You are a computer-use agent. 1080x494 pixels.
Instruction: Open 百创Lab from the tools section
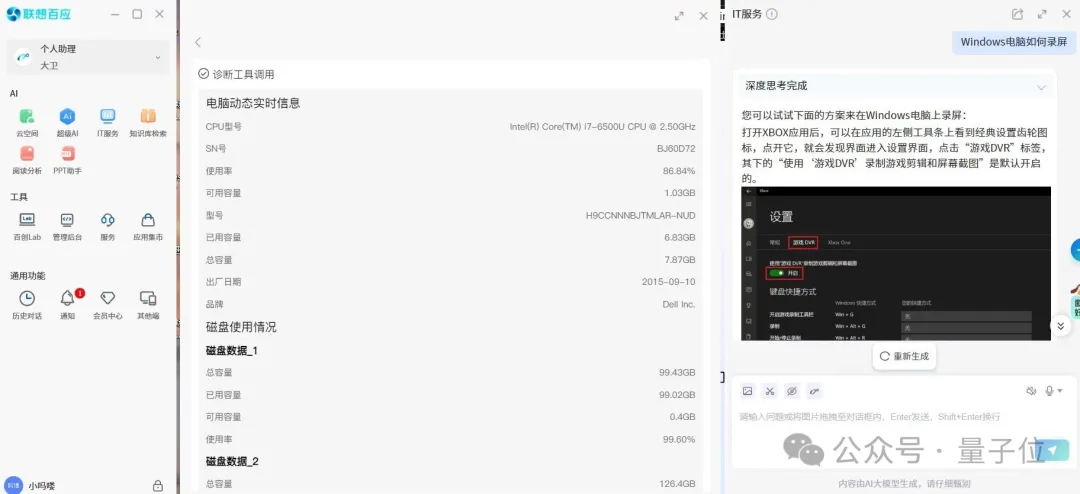point(27,220)
